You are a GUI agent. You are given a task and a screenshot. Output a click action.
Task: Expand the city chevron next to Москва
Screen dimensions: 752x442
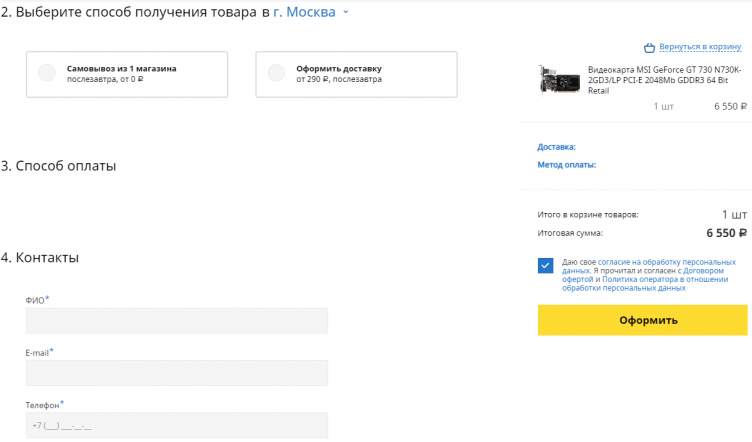346,13
